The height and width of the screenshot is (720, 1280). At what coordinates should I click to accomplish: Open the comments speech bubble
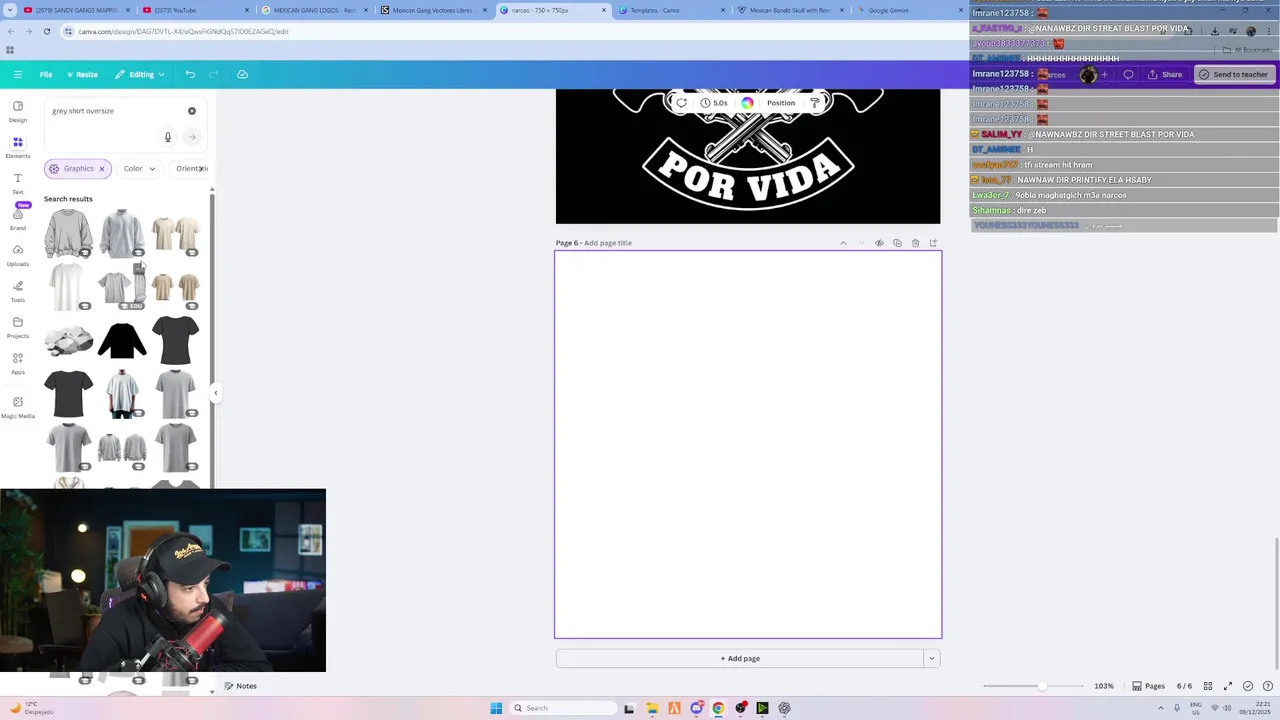(x=1129, y=74)
